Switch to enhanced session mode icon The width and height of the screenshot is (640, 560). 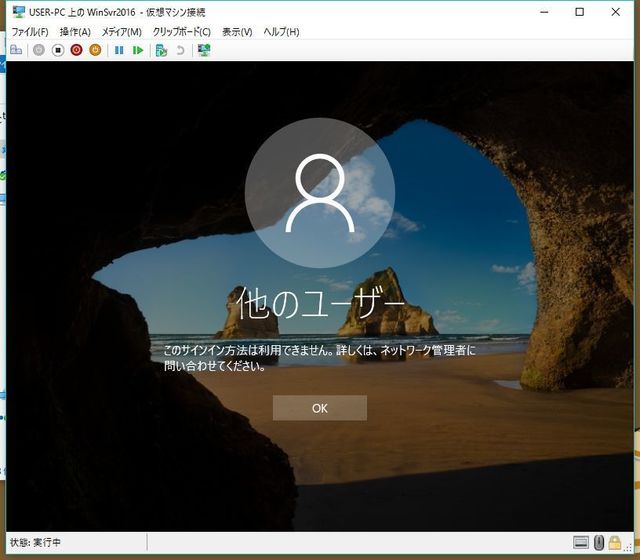coord(204,50)
